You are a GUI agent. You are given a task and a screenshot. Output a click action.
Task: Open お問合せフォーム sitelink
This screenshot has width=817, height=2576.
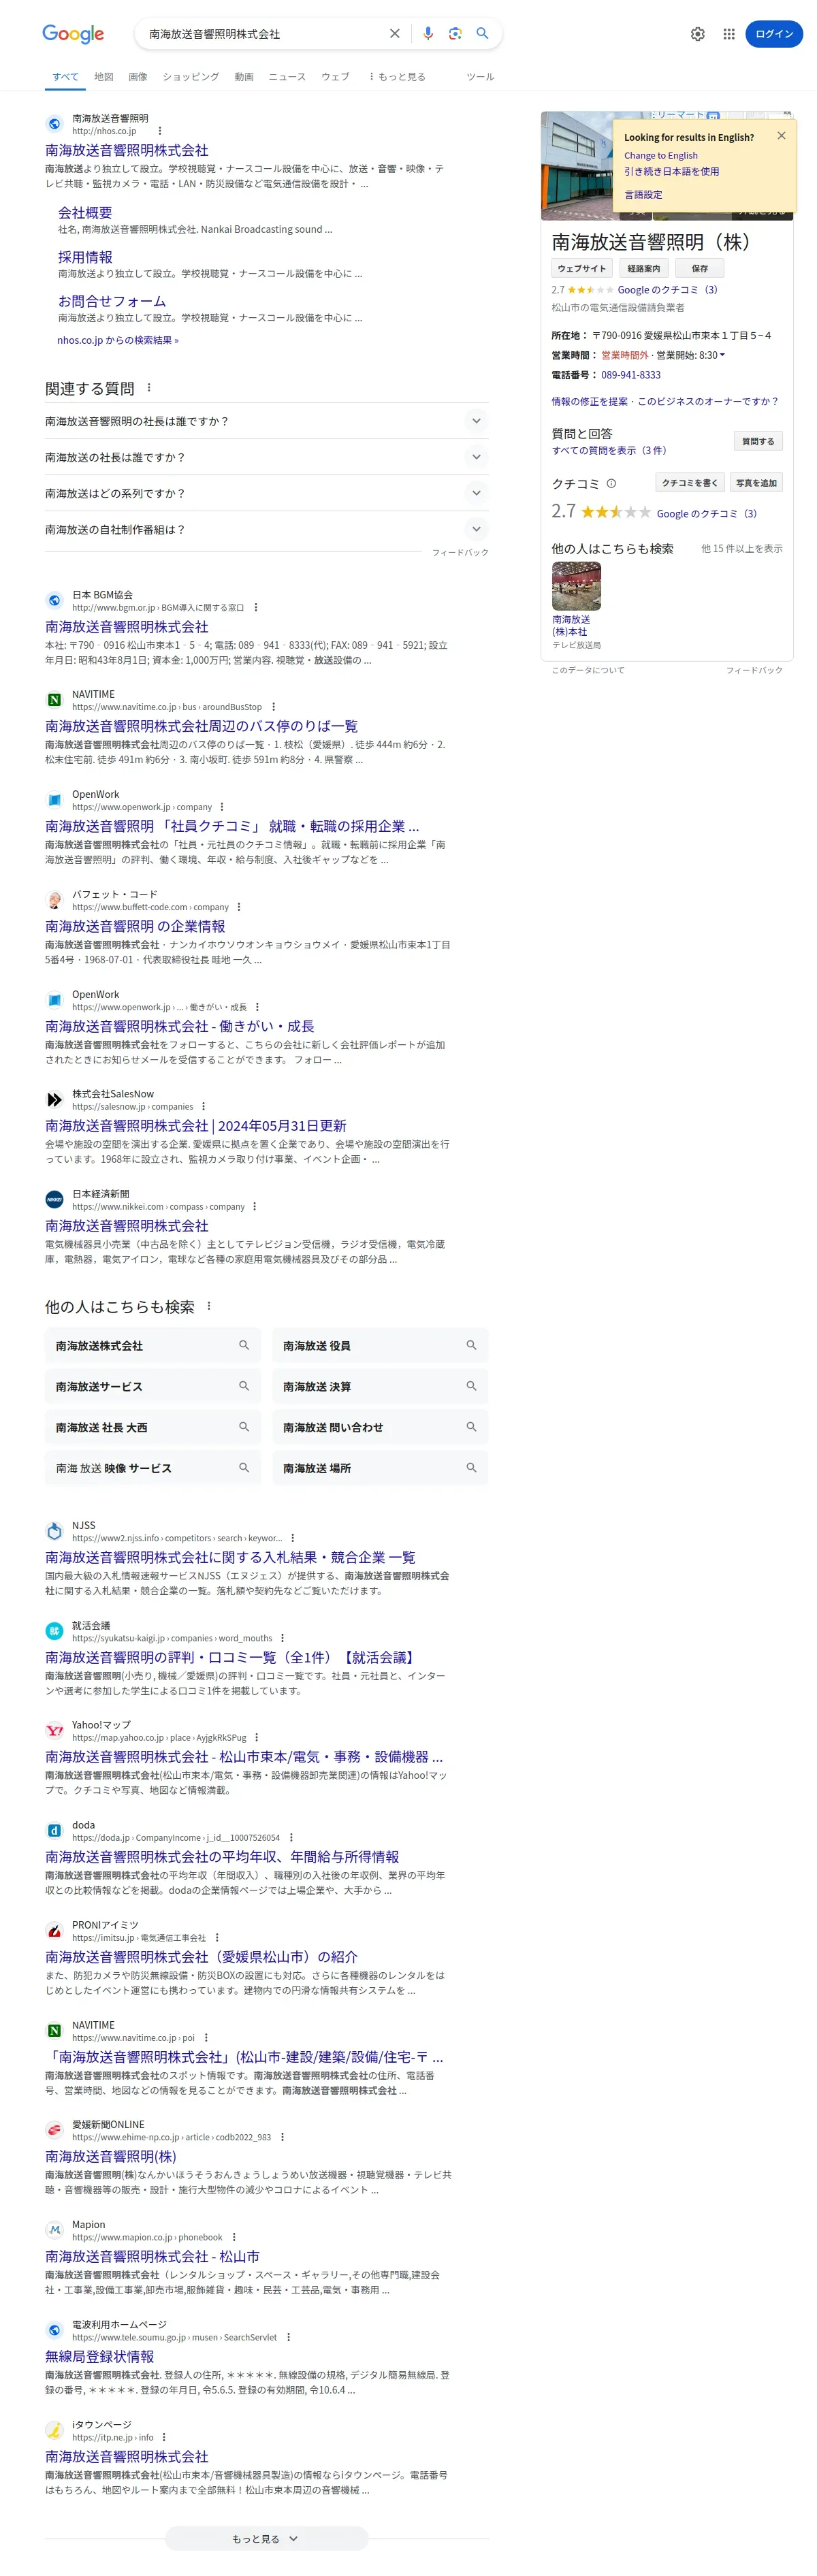point(112,301)
